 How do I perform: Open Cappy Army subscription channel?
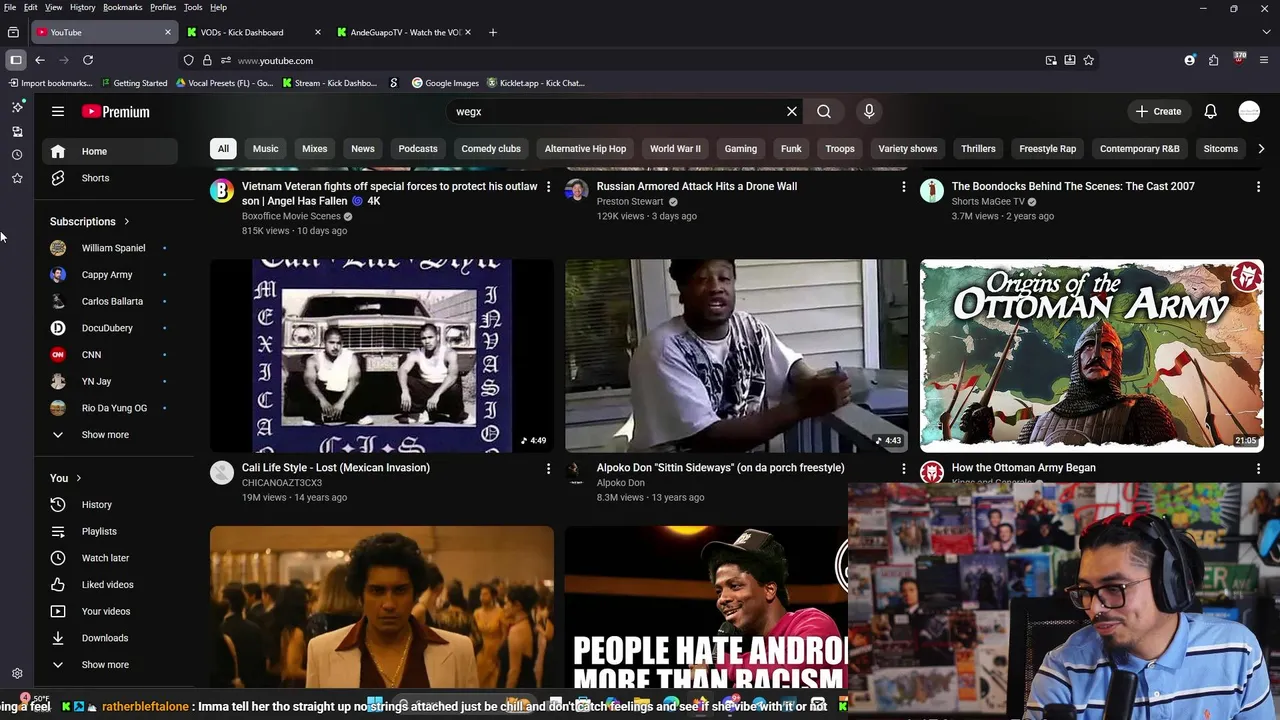[110, 275]
